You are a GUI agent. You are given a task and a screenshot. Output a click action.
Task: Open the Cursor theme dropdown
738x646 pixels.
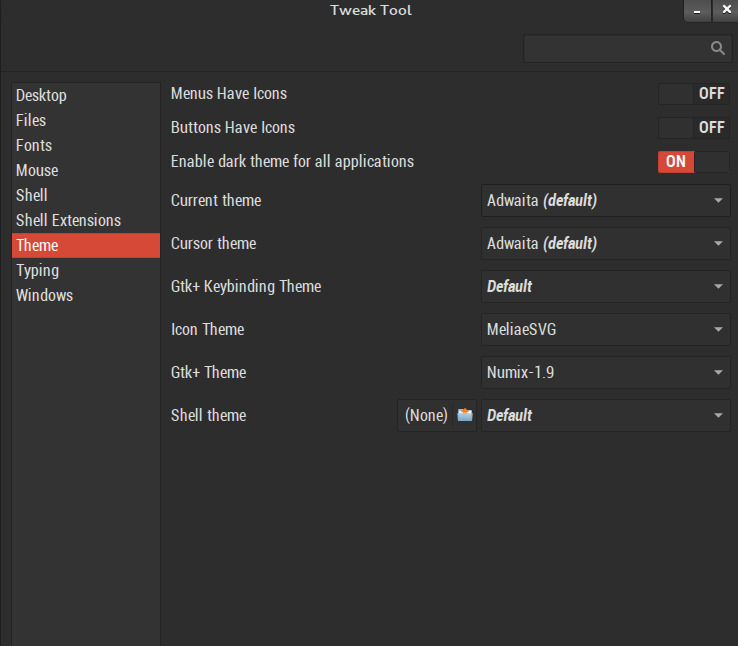[x=606, y=243]
